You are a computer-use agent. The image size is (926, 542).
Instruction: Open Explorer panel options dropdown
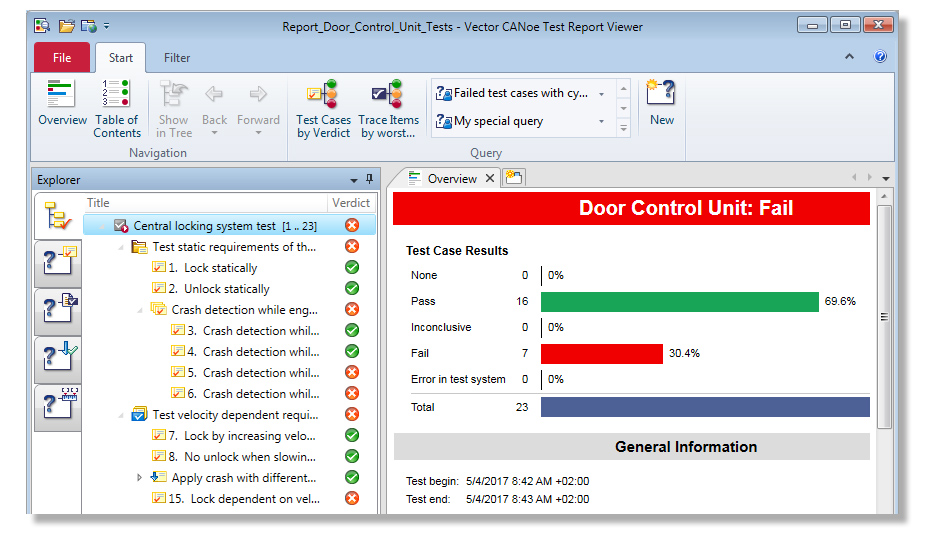coord(354,180)
